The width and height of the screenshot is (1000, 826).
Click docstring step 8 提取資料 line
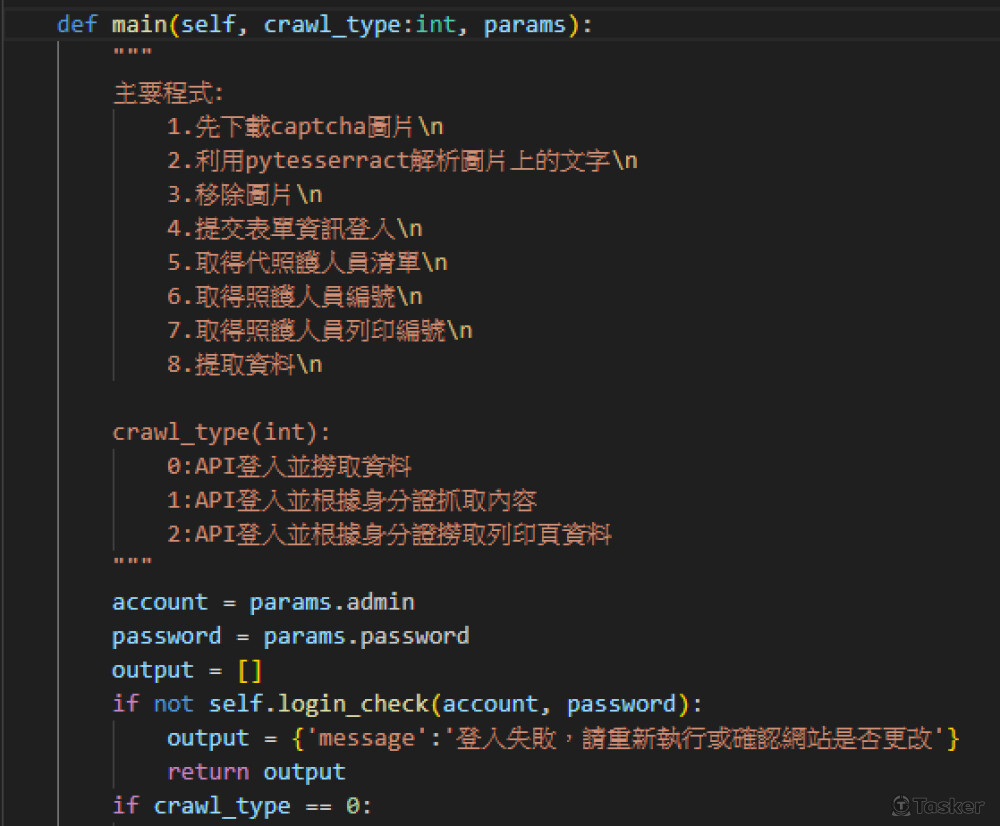tap(244, 365)
